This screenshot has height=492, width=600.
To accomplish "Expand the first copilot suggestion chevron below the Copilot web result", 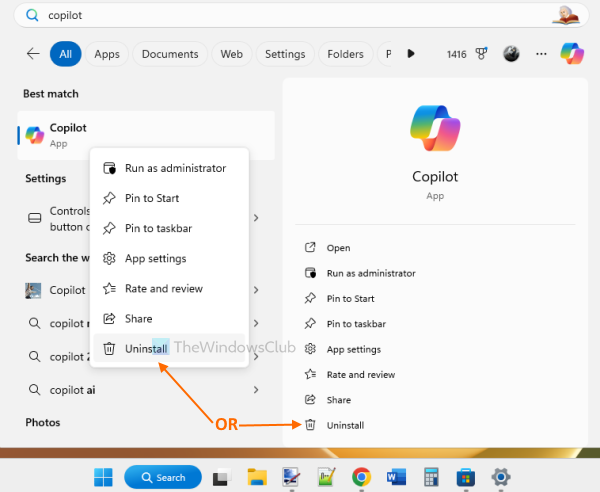I will (256, 323).
